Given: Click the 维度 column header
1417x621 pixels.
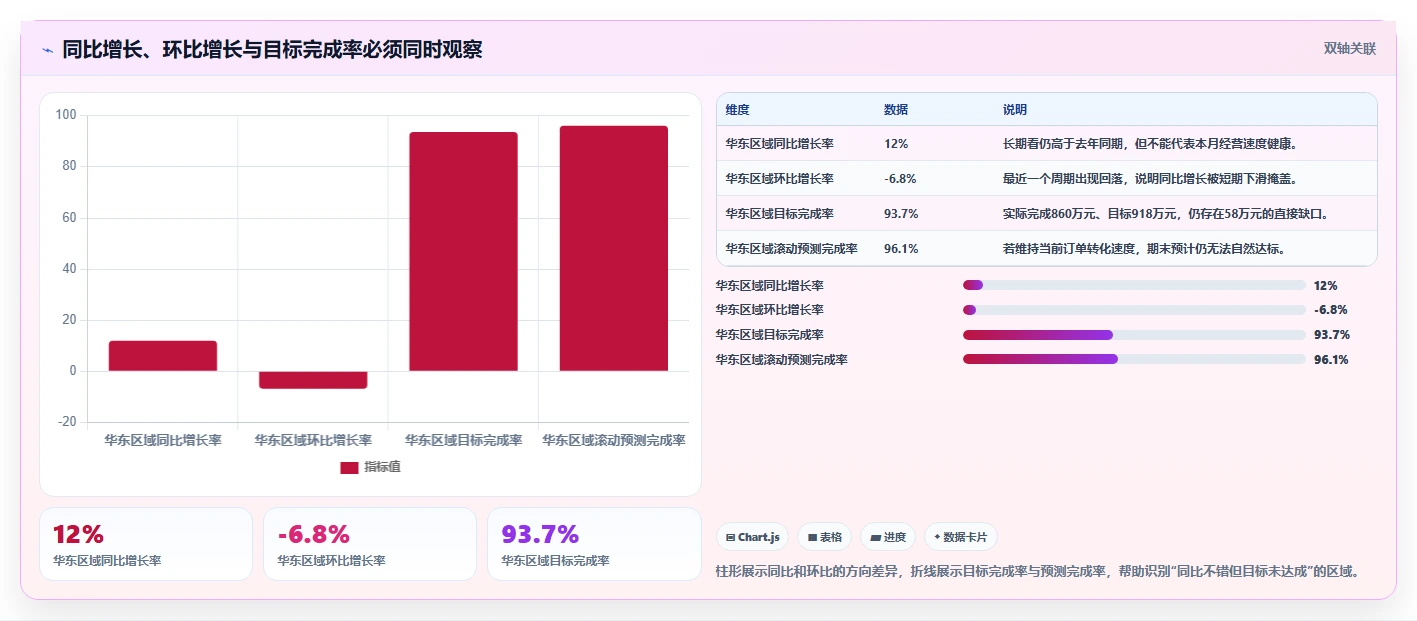Looking at the screenshot, I should pyautogui.click(x=737, y=110).
